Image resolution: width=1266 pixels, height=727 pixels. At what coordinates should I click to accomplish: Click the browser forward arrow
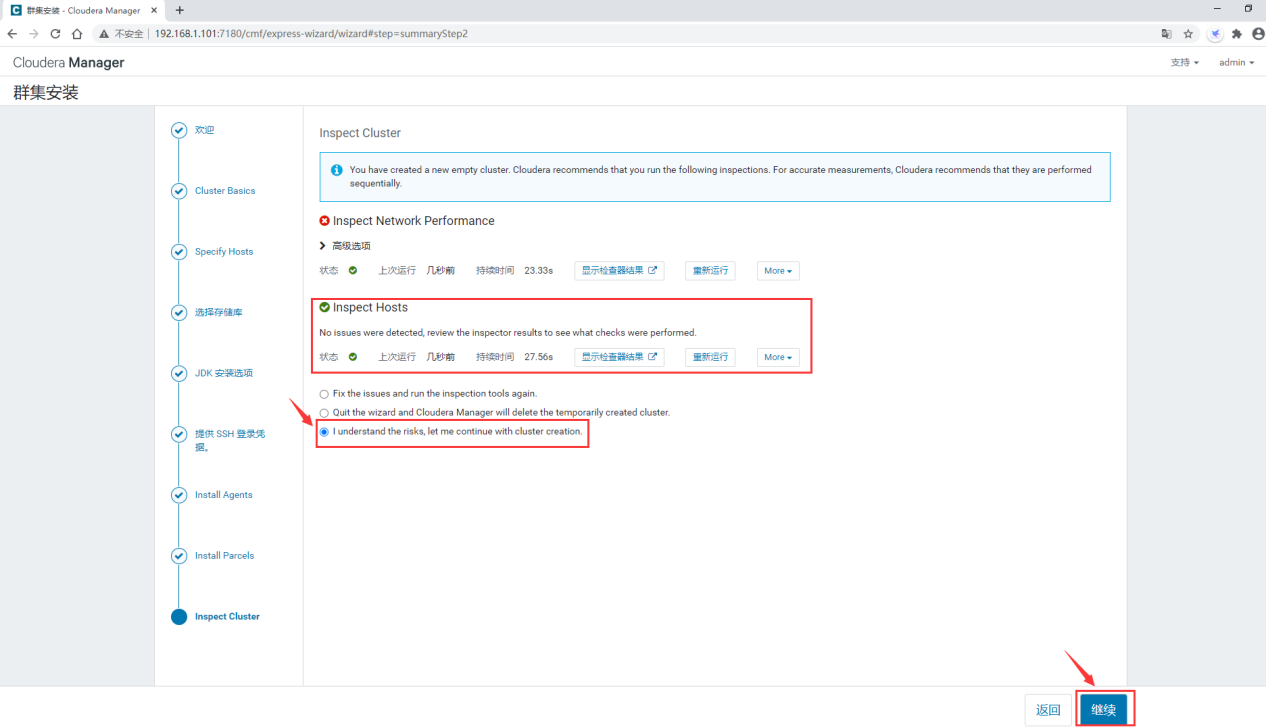33,33
